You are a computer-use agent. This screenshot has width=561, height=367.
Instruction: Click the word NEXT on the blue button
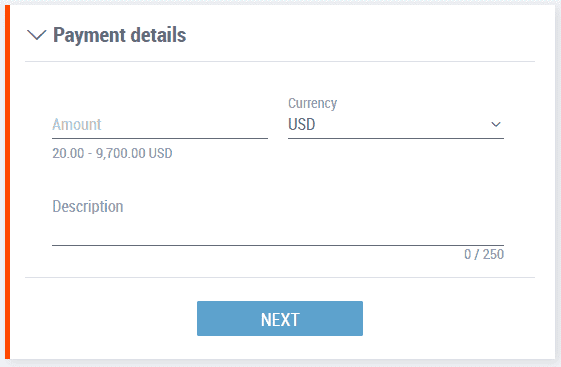(x=280, y=319)
